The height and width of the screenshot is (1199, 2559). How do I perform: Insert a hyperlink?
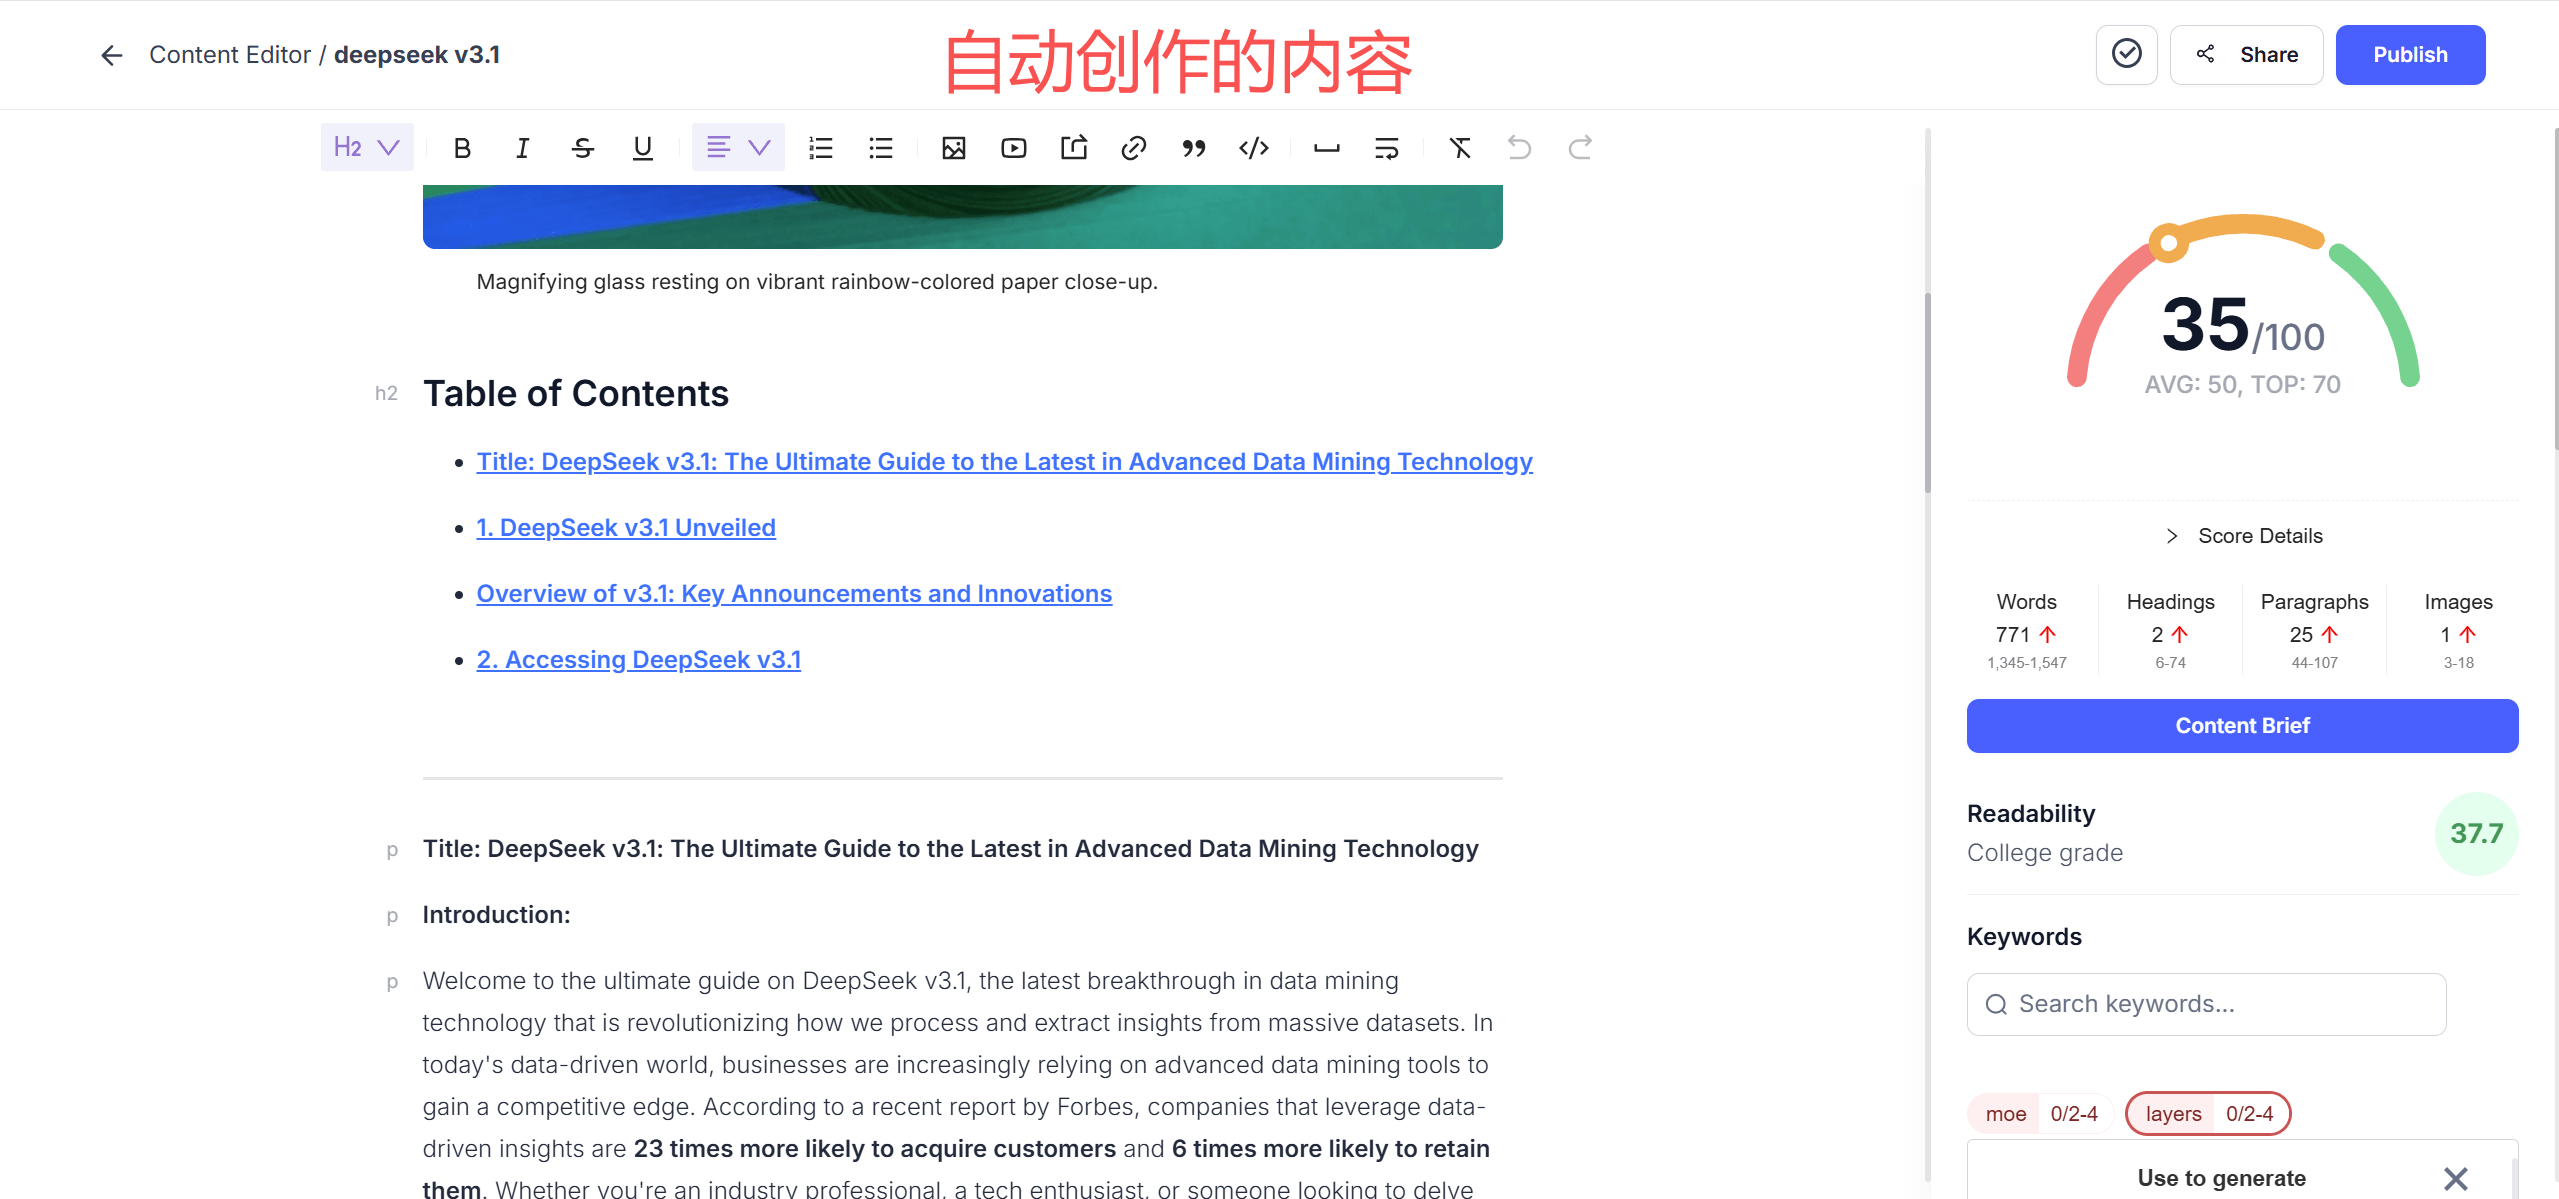click(x=1133, y=147)
